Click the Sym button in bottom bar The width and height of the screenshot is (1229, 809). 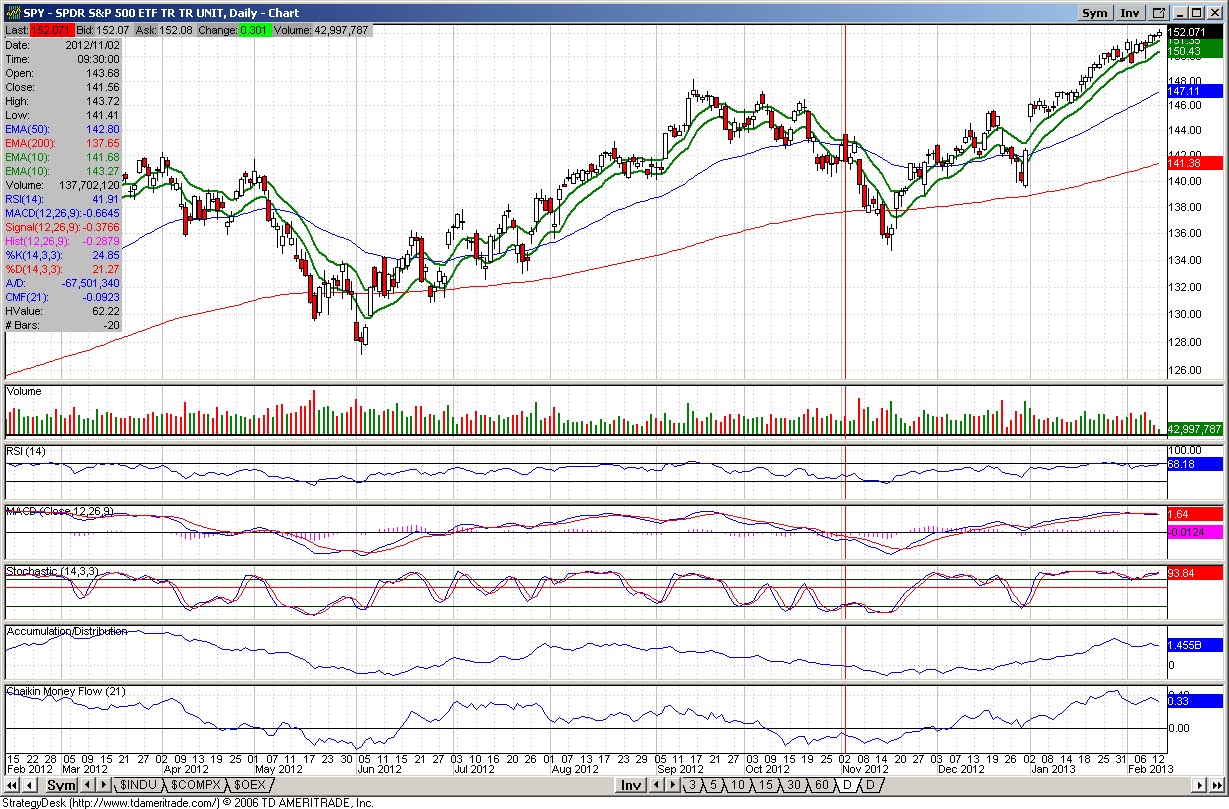point(62,785)
